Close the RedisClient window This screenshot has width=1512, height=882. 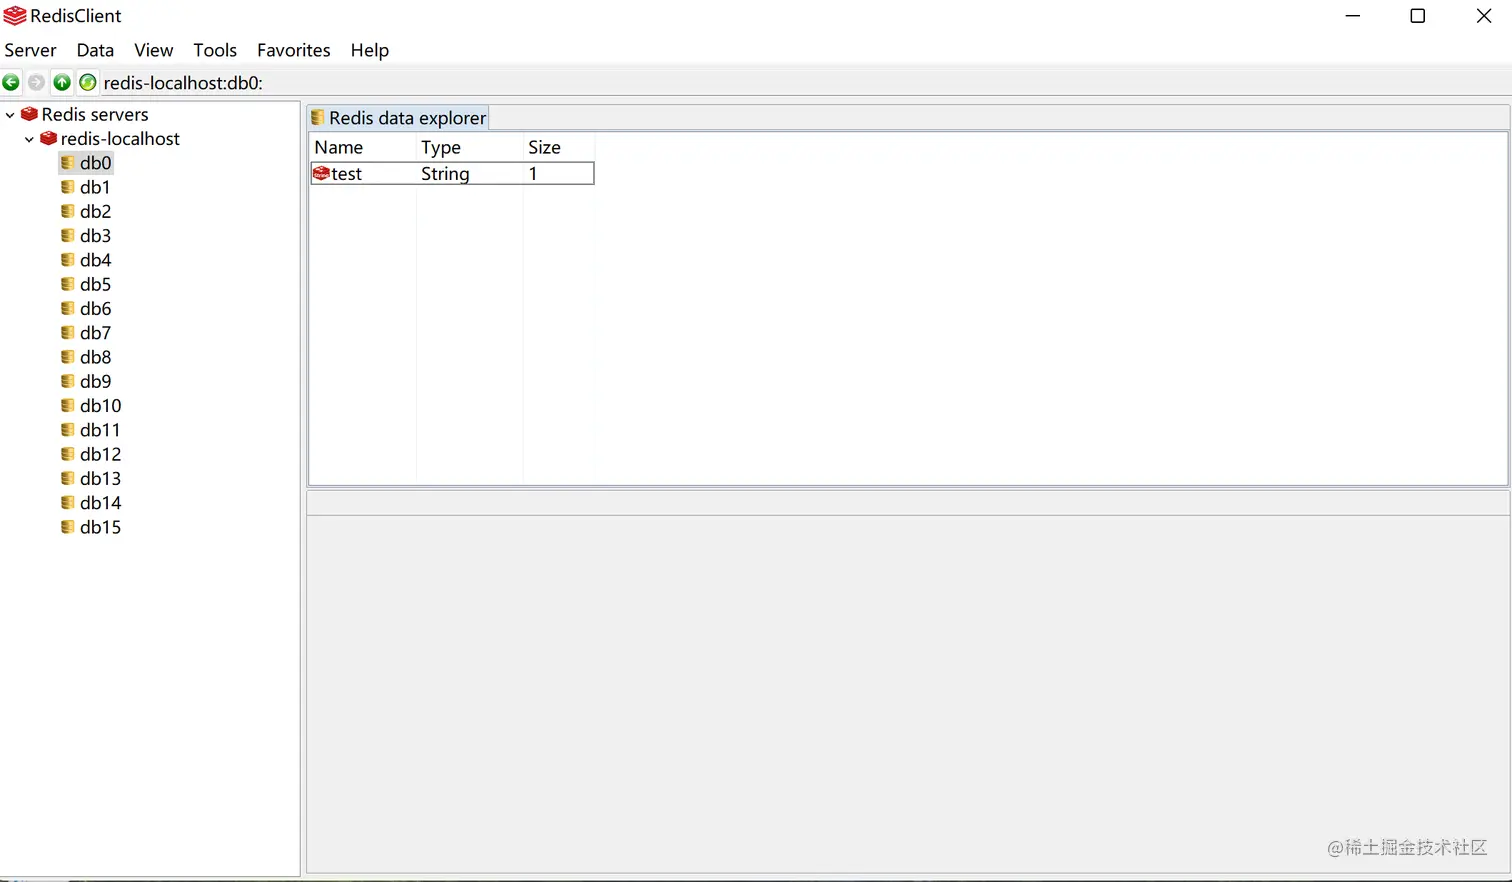point(1484,16)
